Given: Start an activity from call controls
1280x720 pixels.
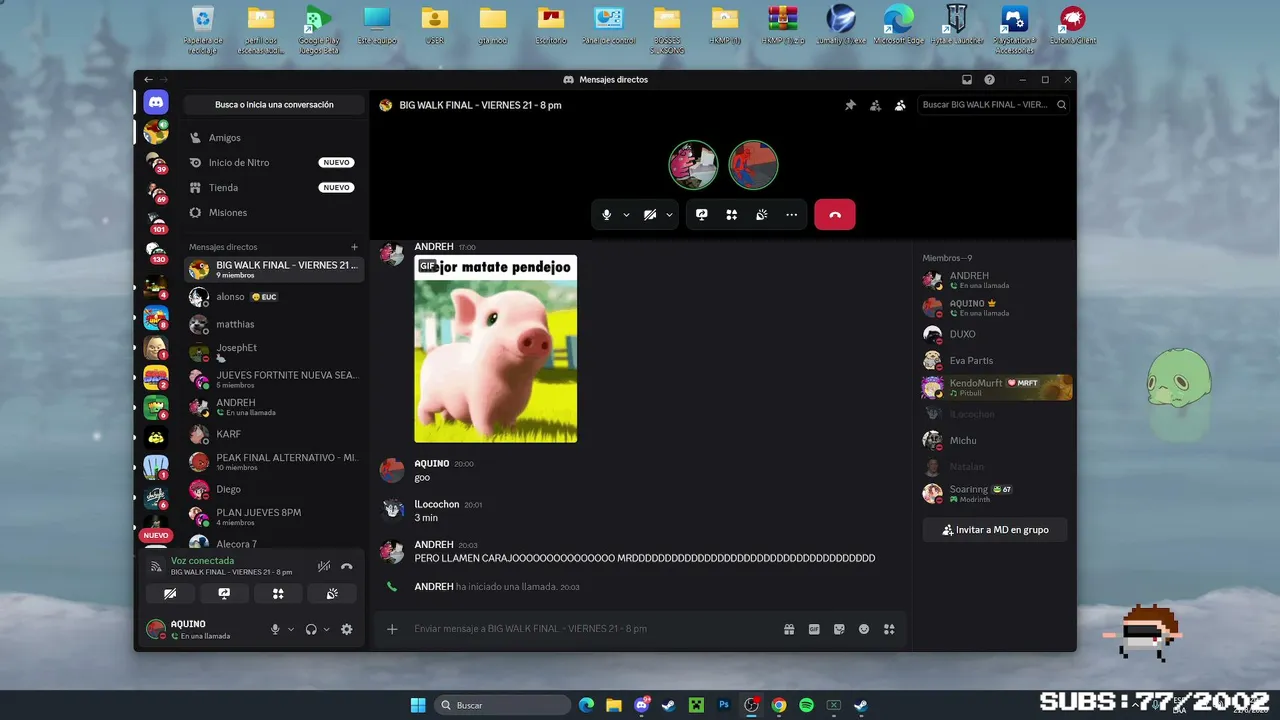Looking at the screenshot, I should tap(732, 214).
